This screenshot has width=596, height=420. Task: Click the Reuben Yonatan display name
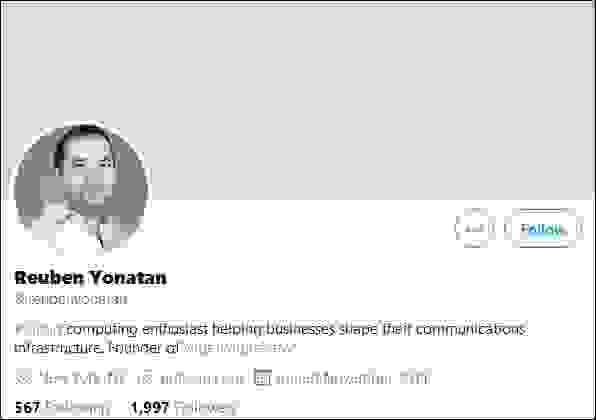pos(90,278)
